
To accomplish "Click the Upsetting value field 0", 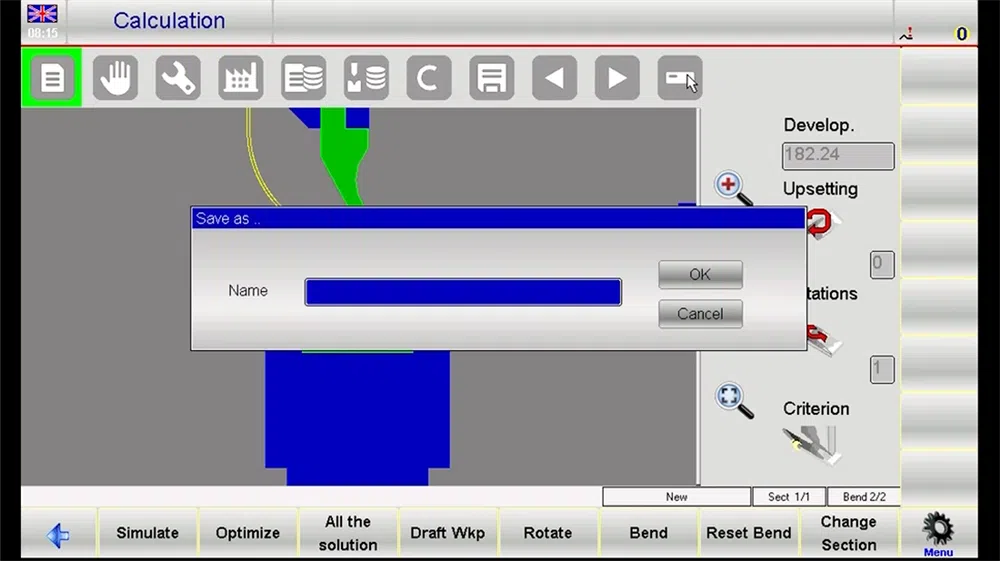I will coord(882,265).
